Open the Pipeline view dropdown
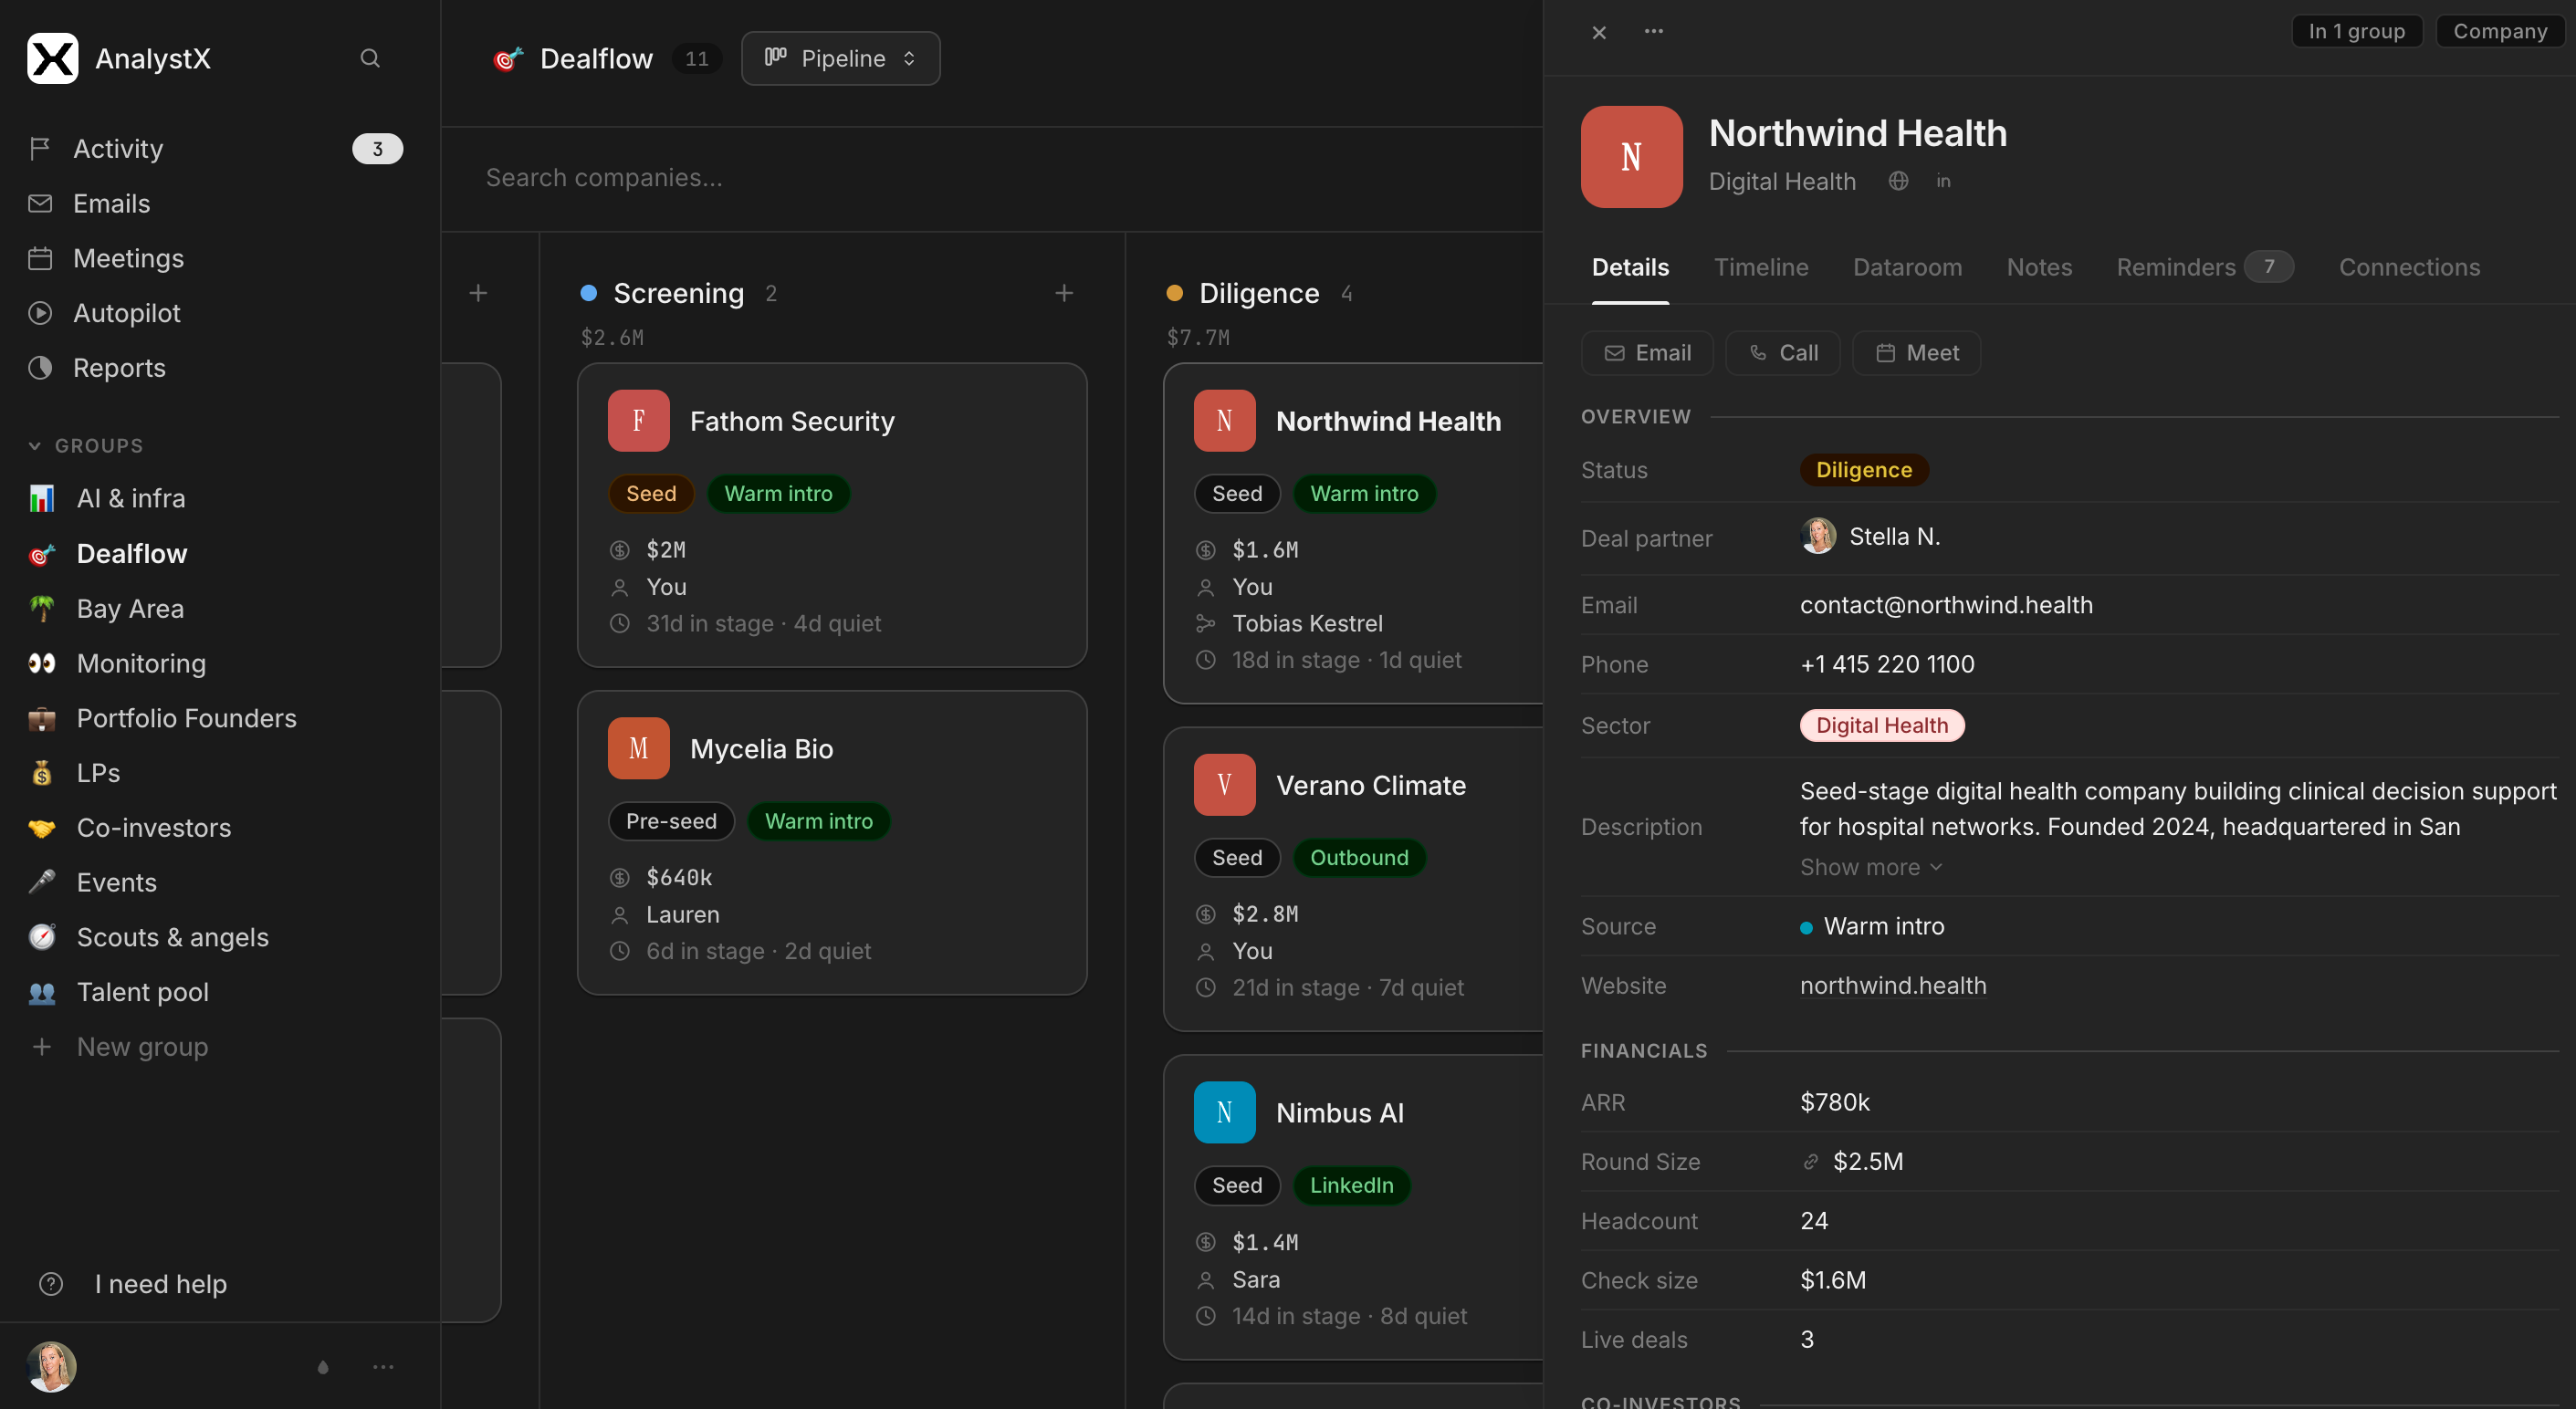The height and width of the screenshot is (1409, 2576). point(840,58)
